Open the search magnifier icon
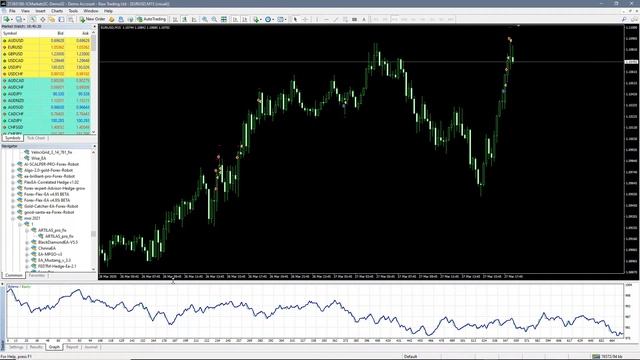The image size is (640, 360). point(624,19)
